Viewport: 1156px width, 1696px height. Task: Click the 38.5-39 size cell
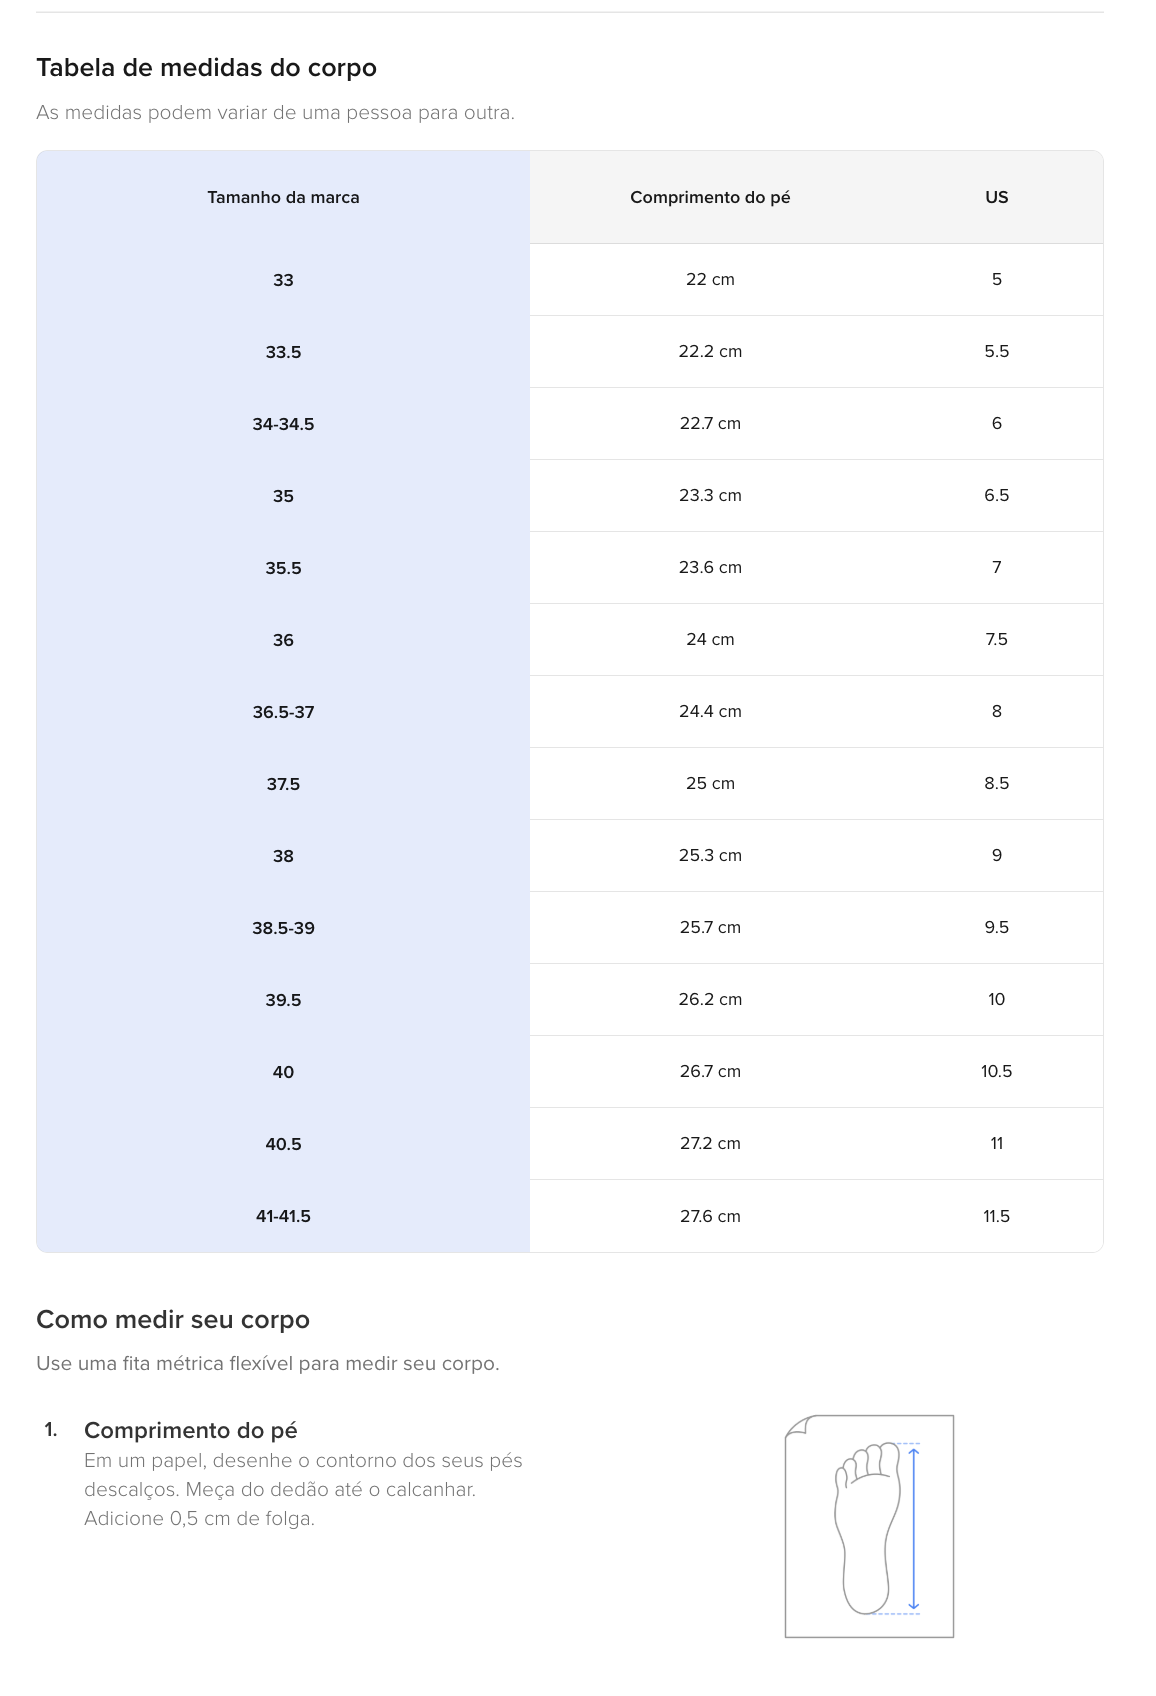pos(283,928)
